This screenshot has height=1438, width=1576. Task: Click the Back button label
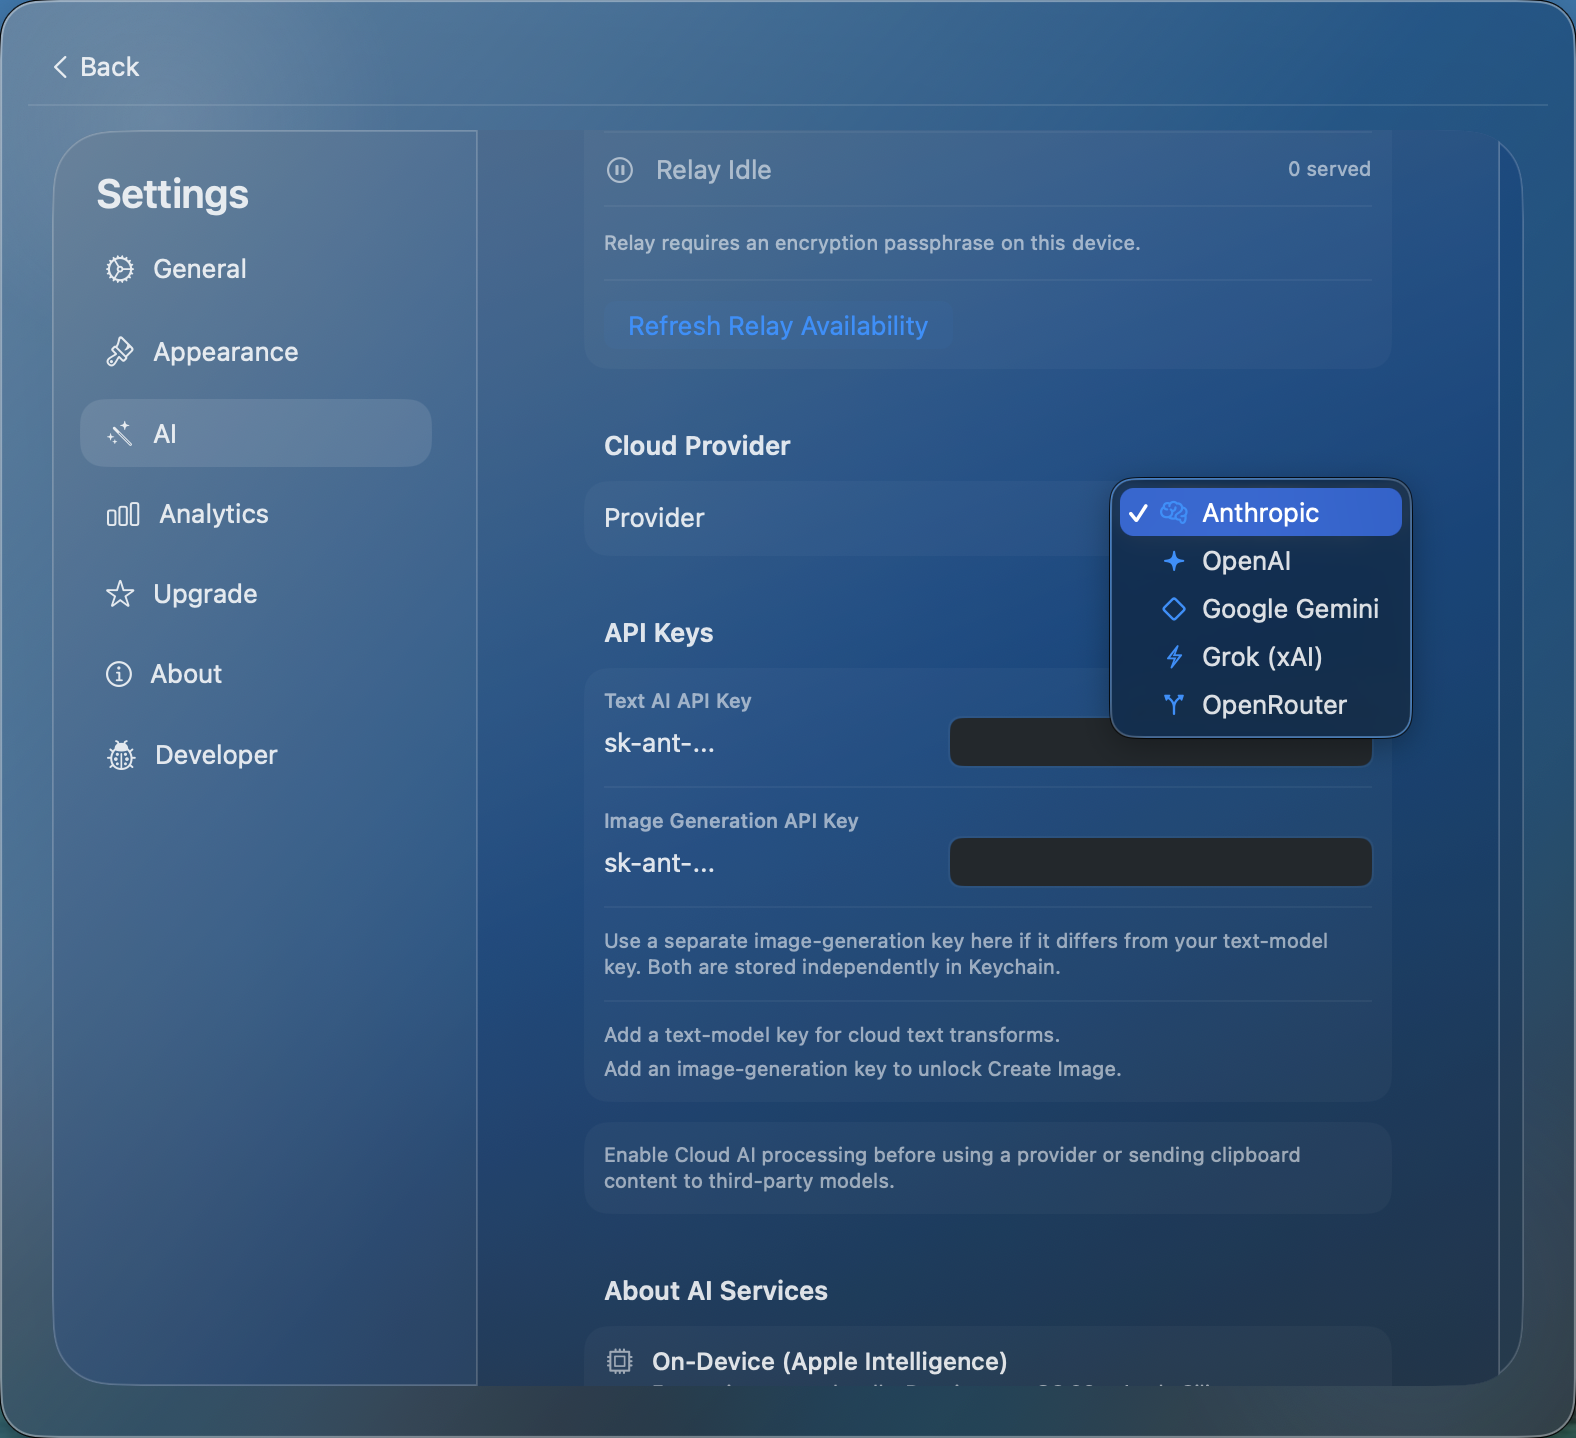(x=110, y=67)
